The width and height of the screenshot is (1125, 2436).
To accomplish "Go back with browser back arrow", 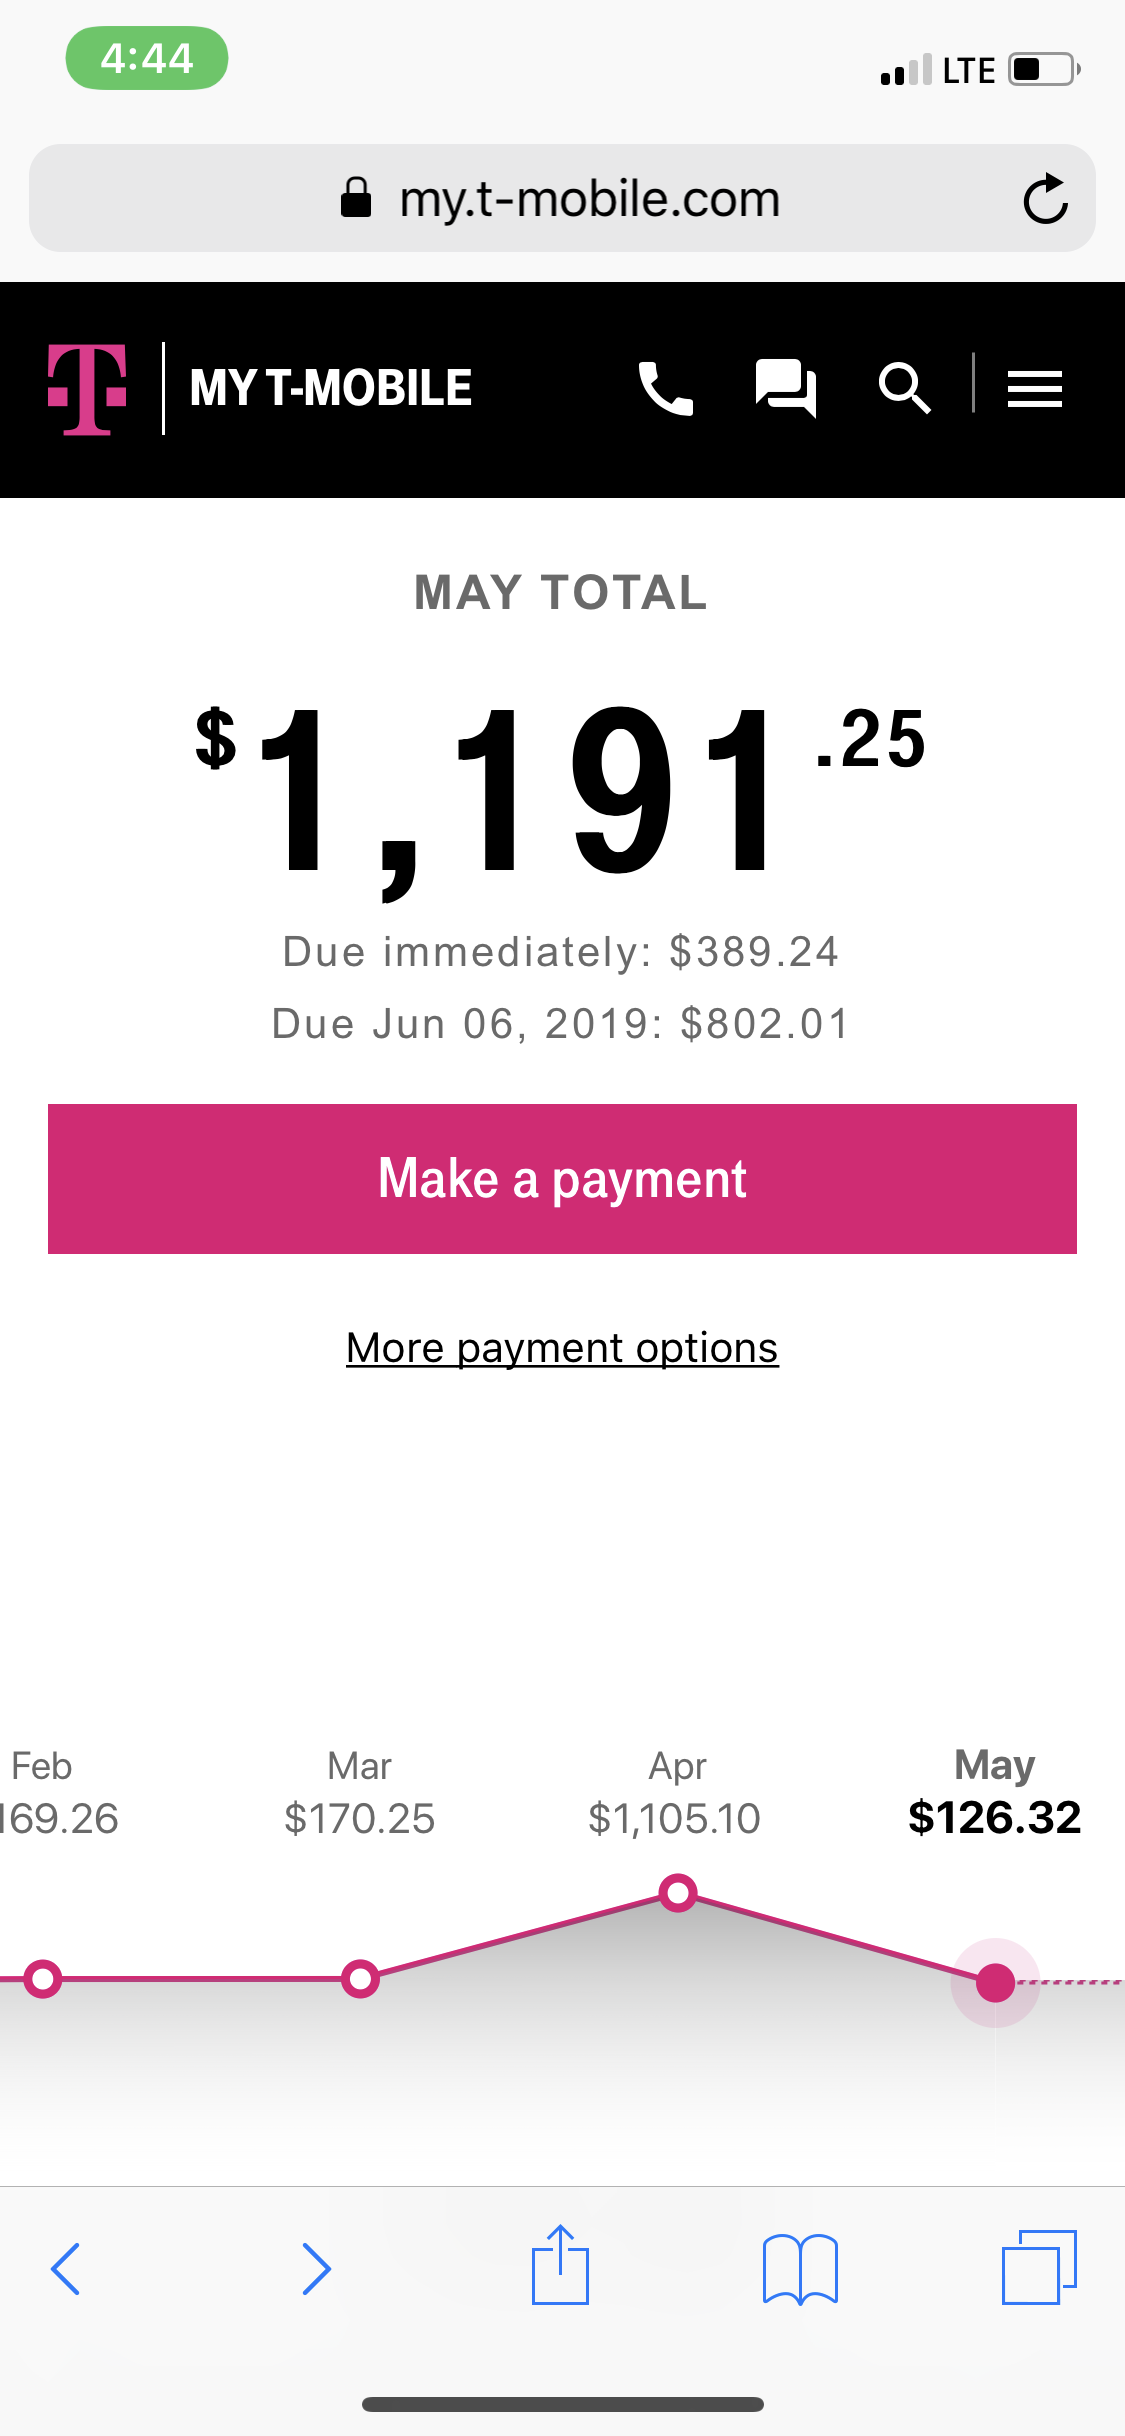I will (x=66, y=2268).
